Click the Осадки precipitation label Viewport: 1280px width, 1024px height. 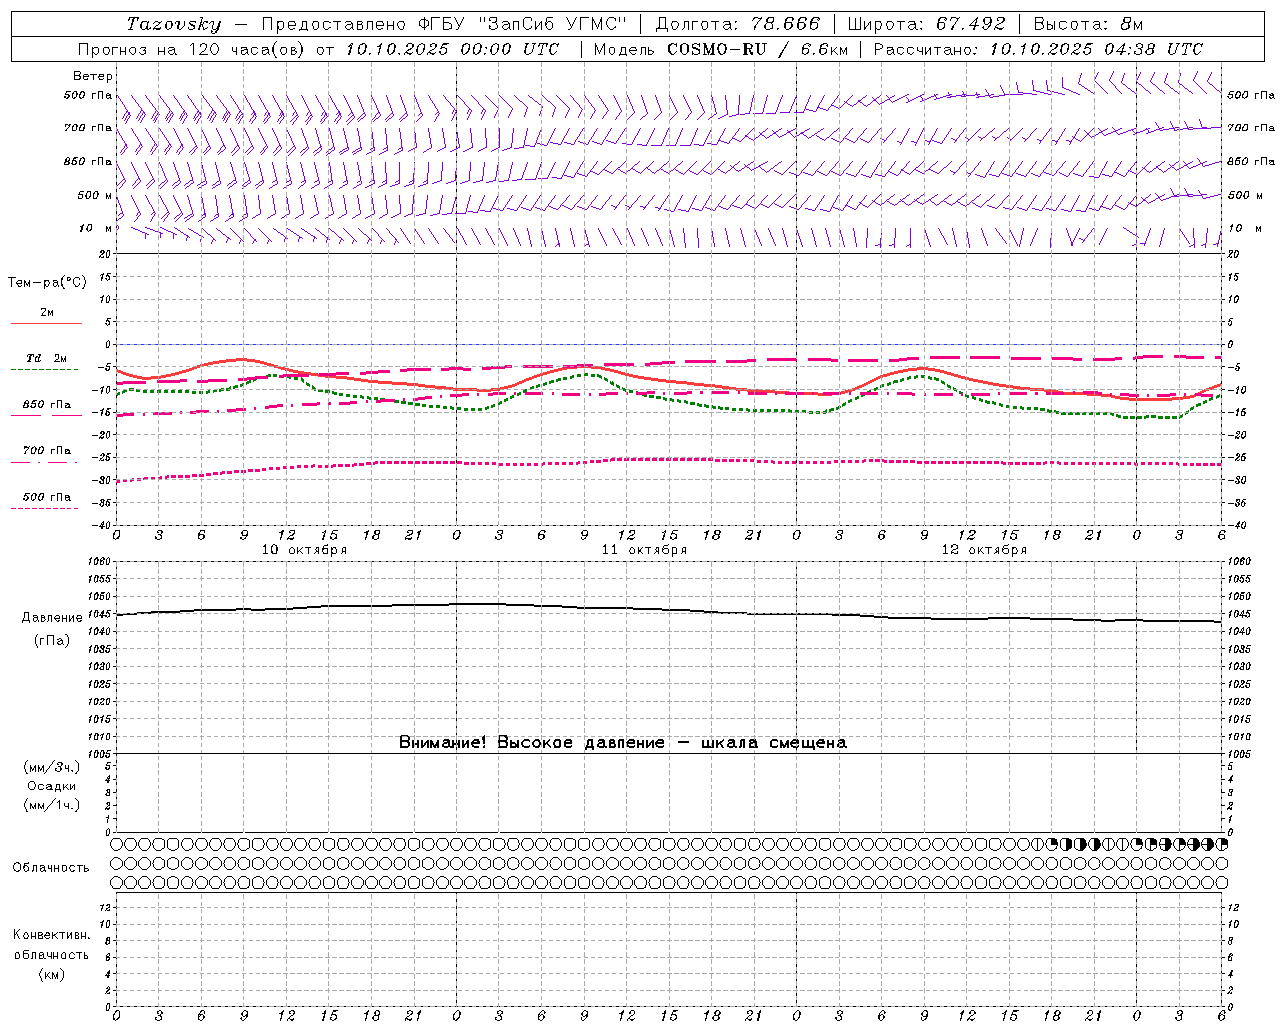(x=52, y=786)
